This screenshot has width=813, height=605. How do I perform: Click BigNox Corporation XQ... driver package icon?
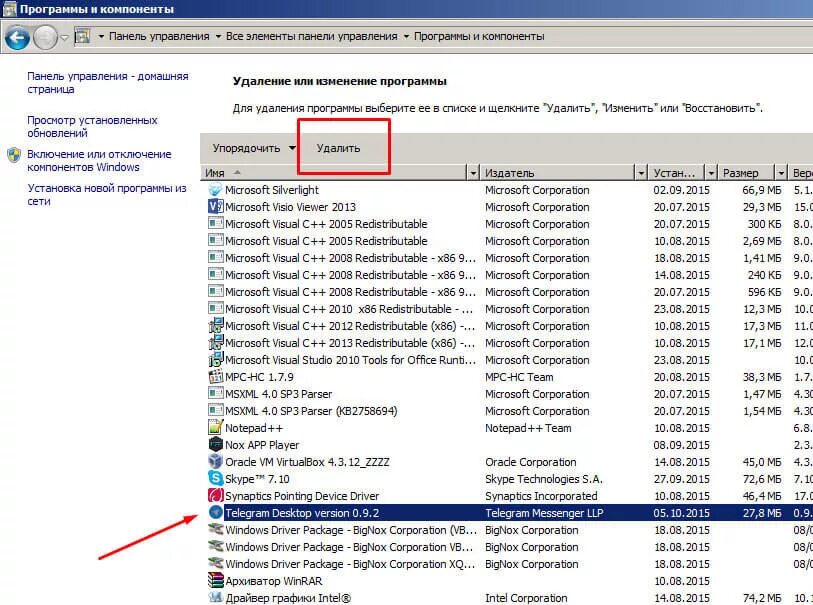pyautogui.click(x=215, y=564)
